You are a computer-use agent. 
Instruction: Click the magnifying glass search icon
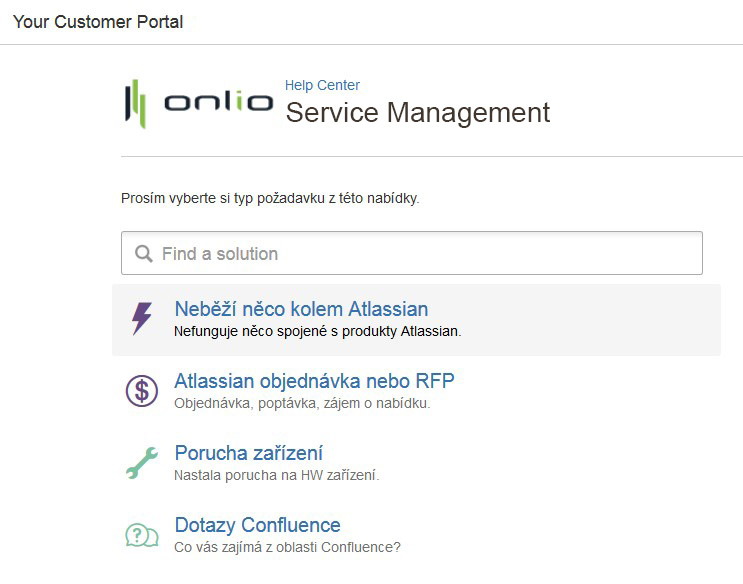(x=144, y=254)
